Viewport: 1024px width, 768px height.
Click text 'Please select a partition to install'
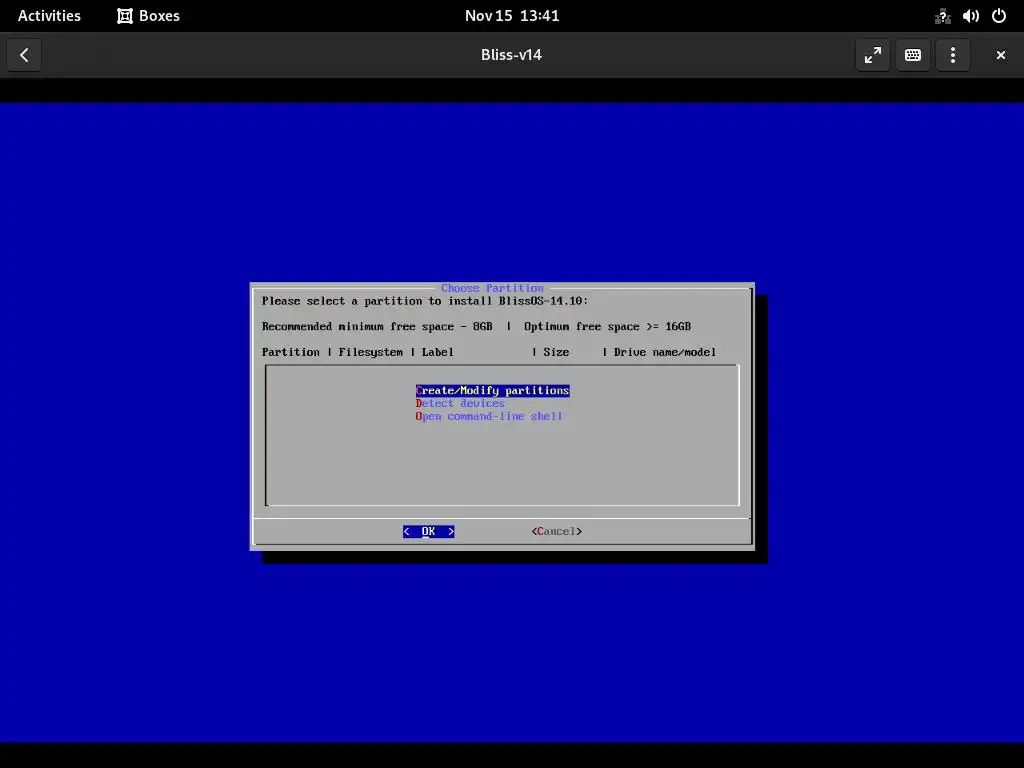point(377,301)
